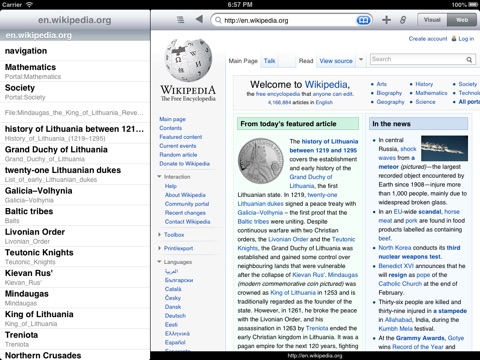Open the Benedict XVI news link
The image size is (480, 360).
pos(396,266)
